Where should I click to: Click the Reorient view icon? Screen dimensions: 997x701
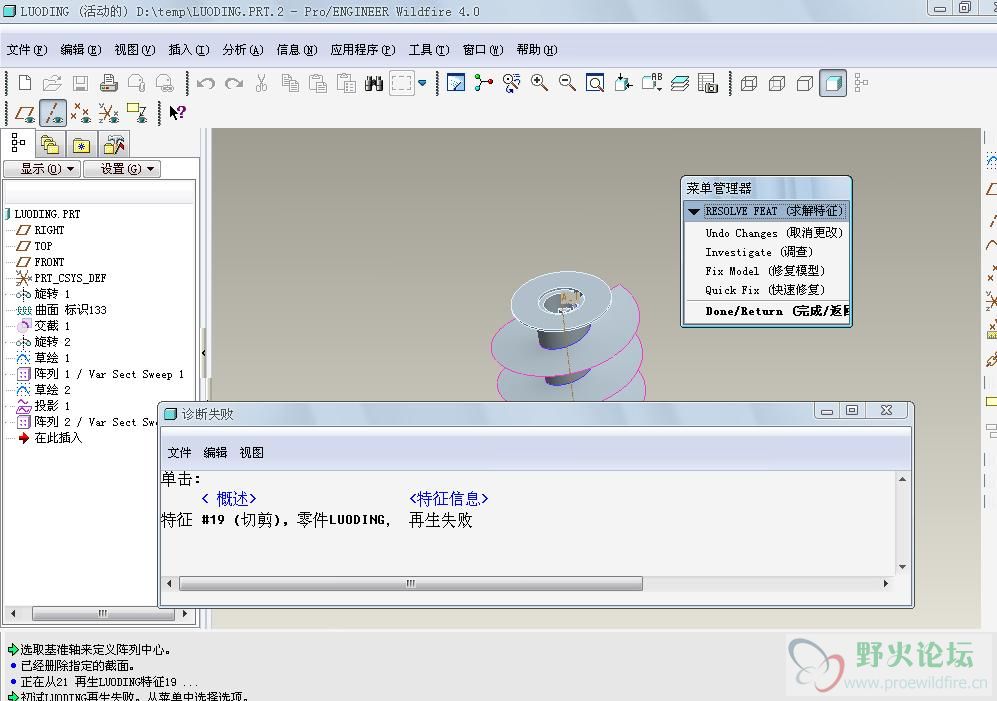coord(623,83)
